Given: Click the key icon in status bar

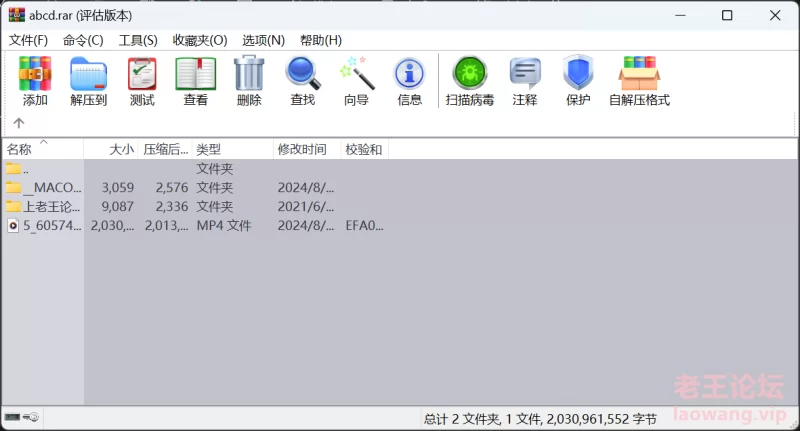Looking at the screenshot, I should pyautogui.click(x=31, y=417).
